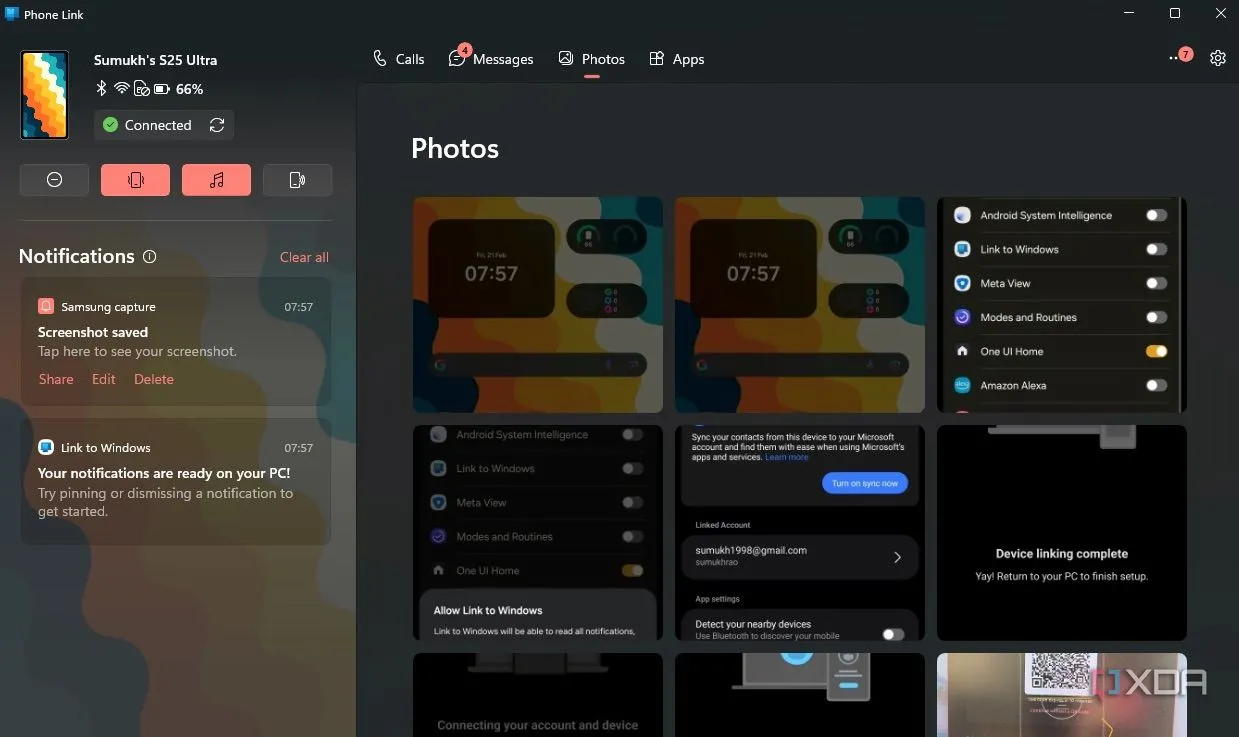Open the Link to Windows notification

click(175, 480)
